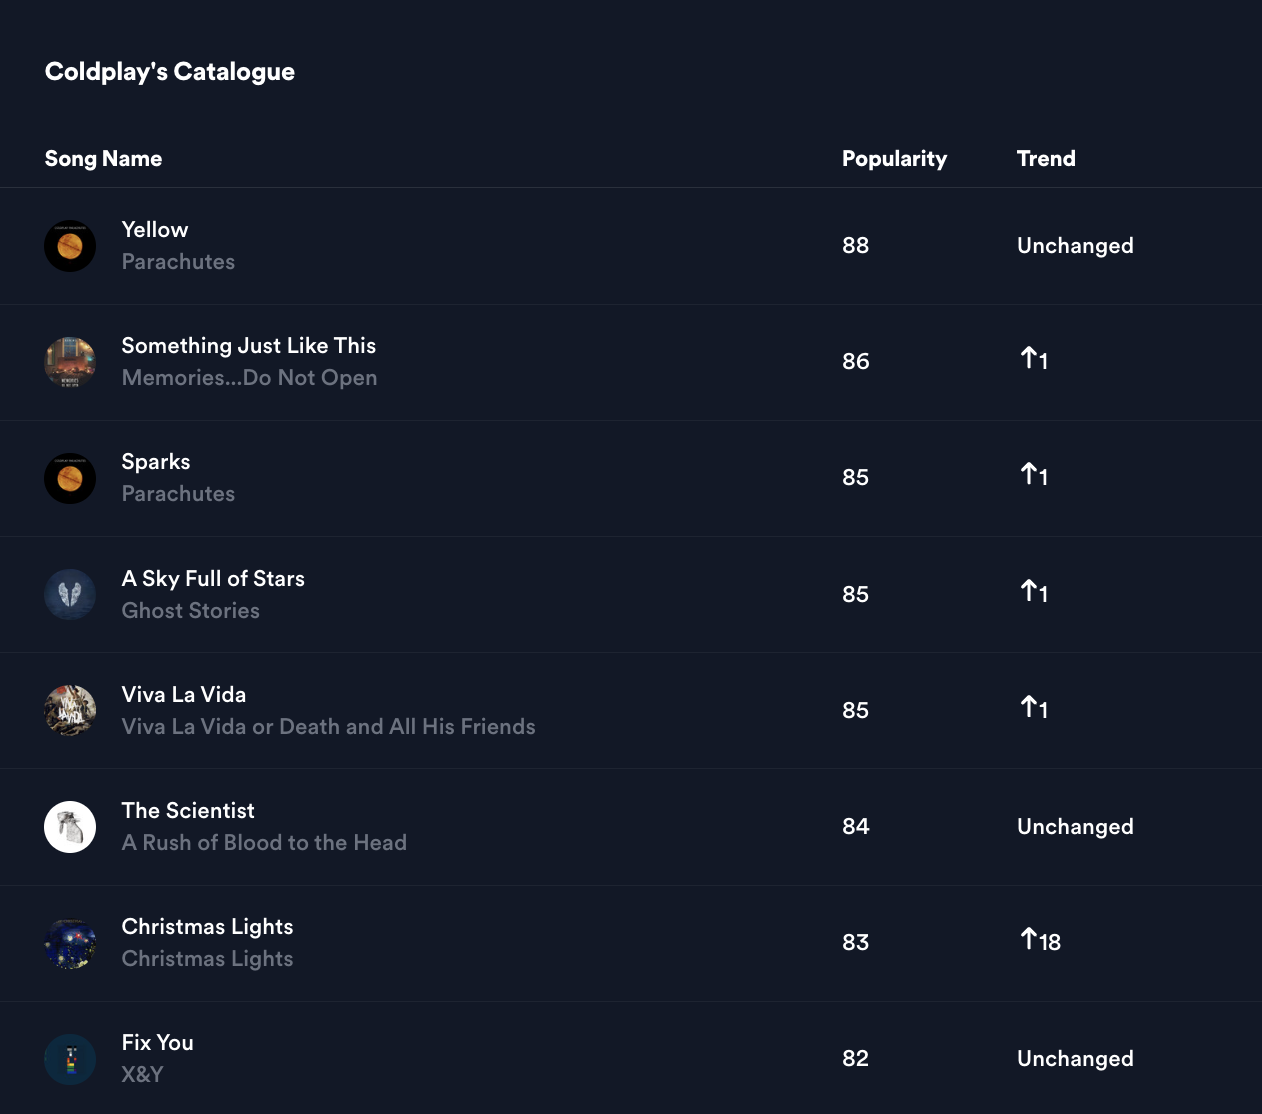Click the Coldplay's Catalogue title
This screenshot has width=1262, height=1114.
(x=169, y=71)
